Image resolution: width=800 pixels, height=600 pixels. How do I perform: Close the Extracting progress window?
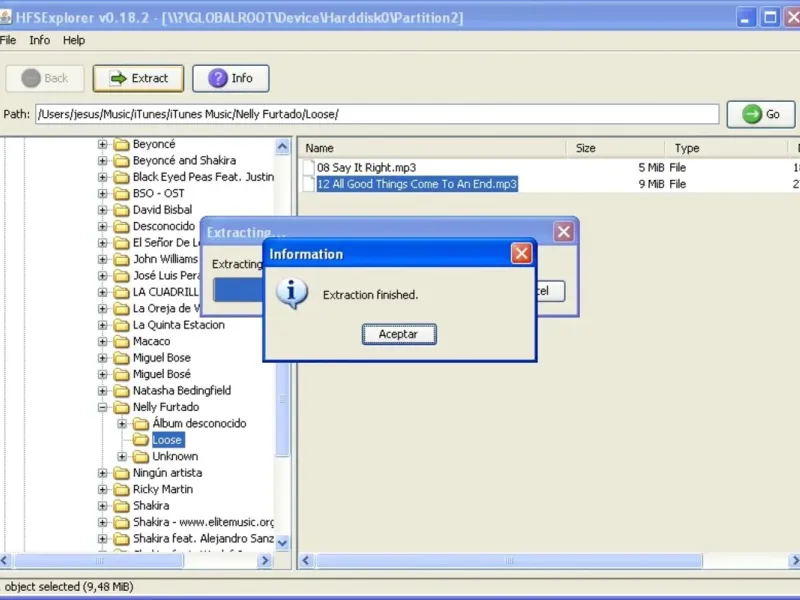[x=564, y=232]
